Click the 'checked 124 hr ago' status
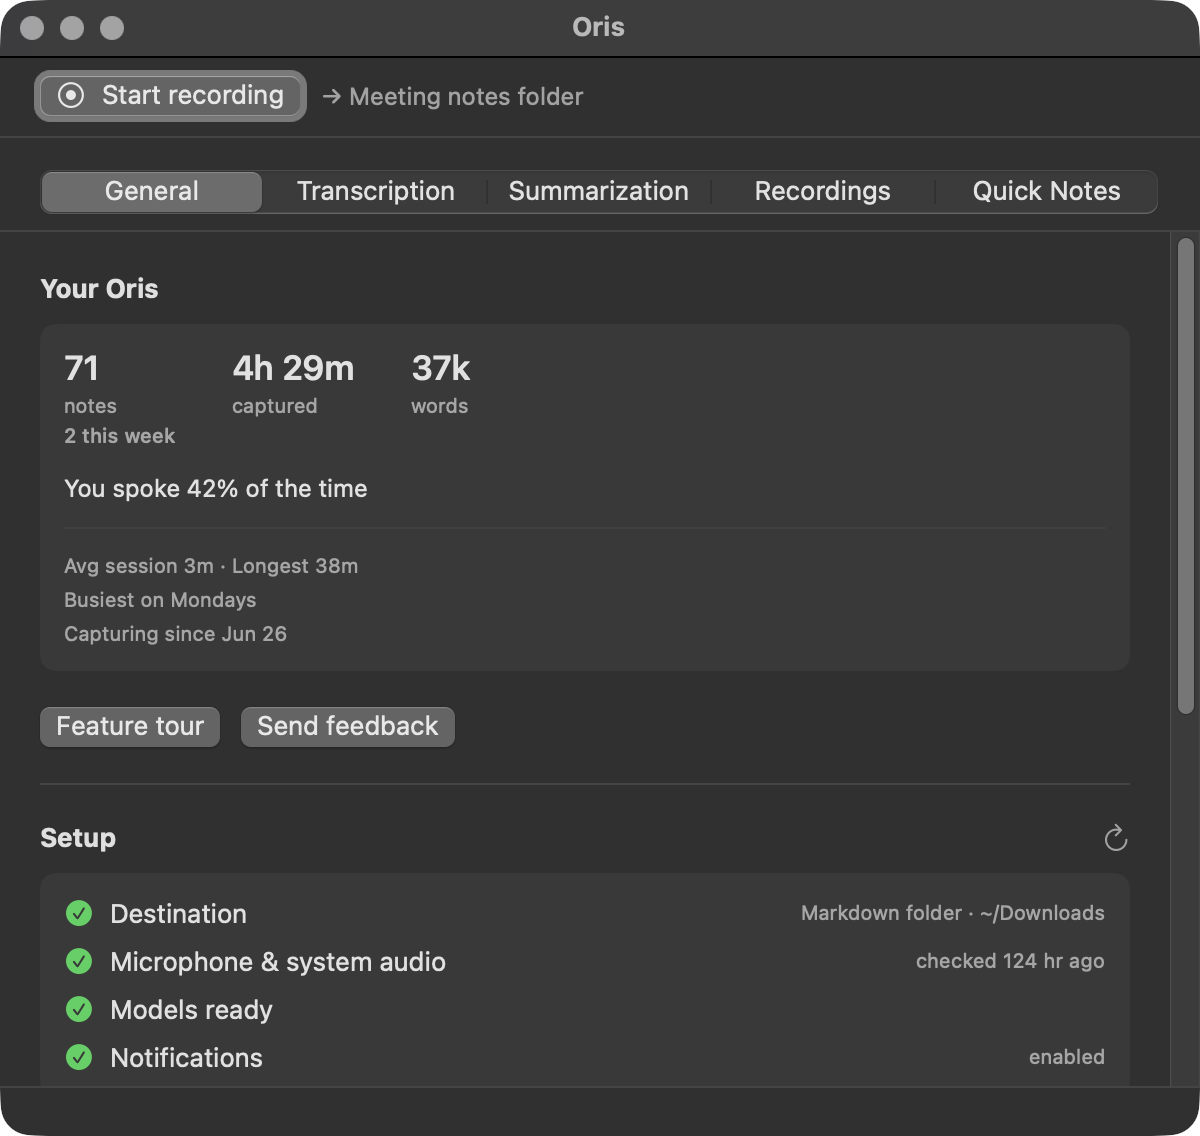Viewport: 1200px width, 1136px height. pyautogui.click(x=1010, y=961)
